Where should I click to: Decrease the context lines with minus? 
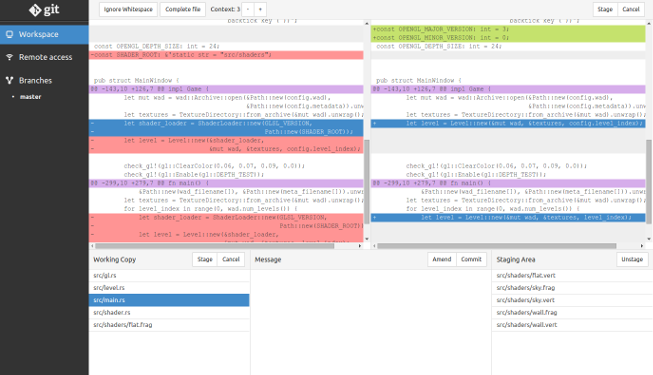(248, 9)
